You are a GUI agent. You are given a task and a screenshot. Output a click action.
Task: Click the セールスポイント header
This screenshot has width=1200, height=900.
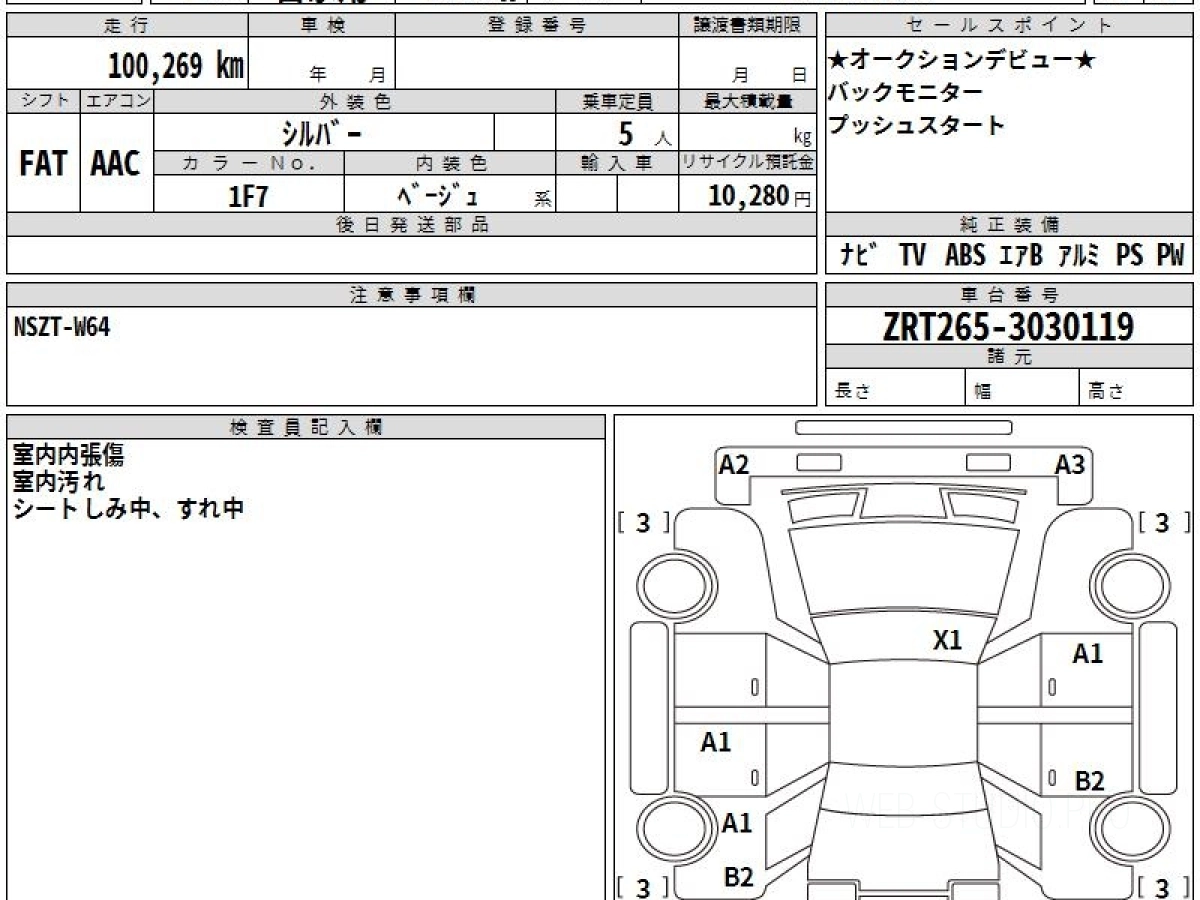(x=1009, y=26)
